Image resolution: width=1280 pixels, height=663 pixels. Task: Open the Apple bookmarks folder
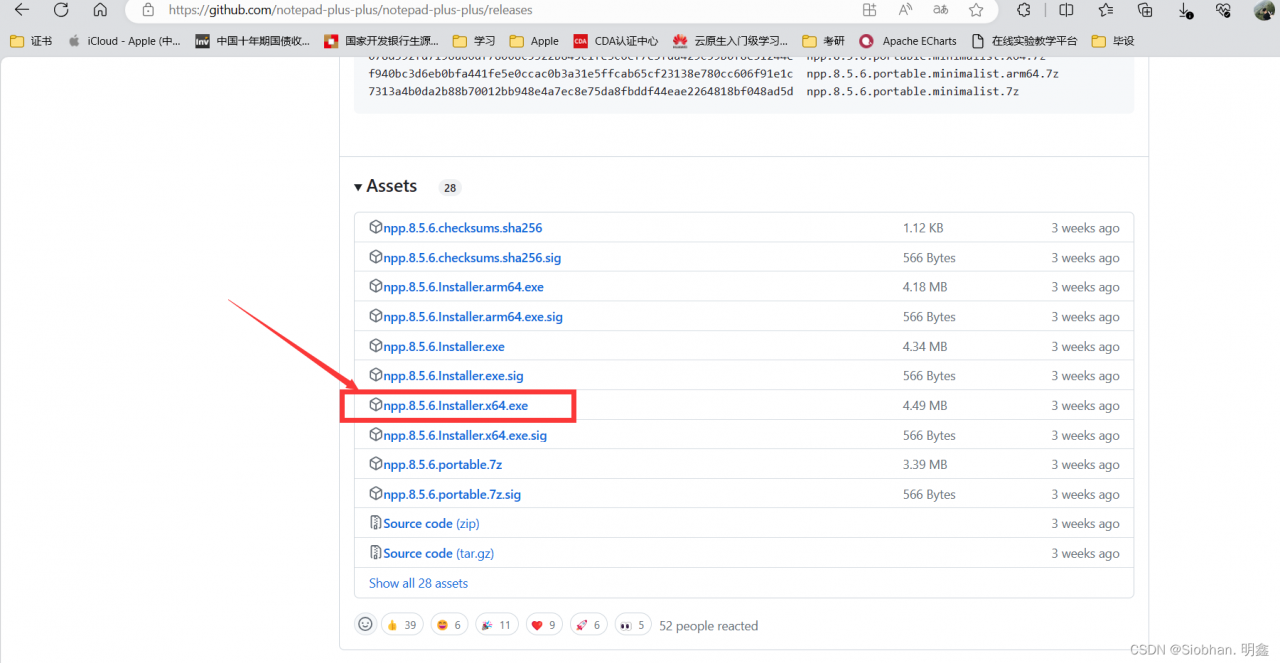(x=534, y=41)
